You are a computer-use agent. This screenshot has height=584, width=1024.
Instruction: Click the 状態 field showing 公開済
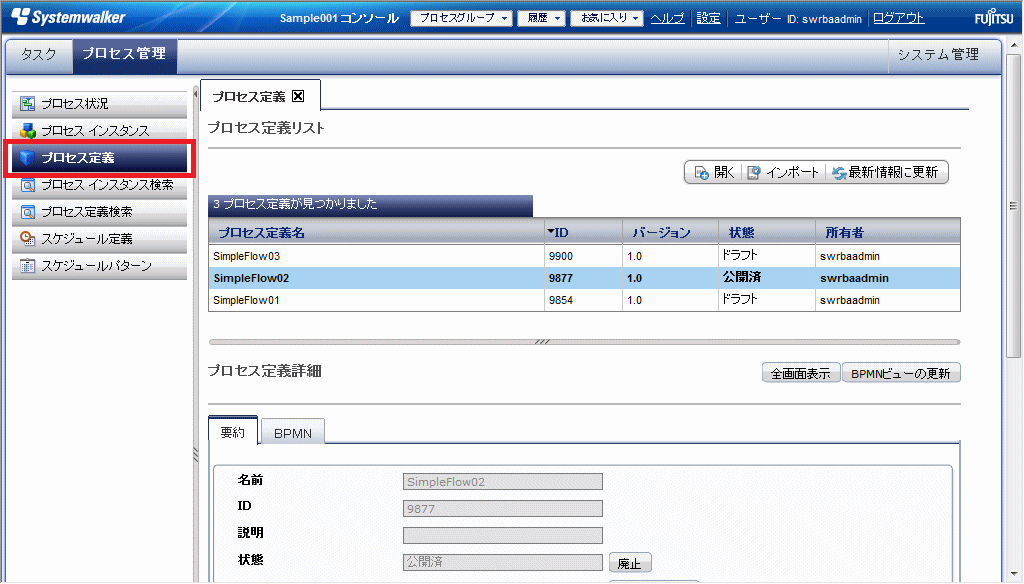point(503,562)
